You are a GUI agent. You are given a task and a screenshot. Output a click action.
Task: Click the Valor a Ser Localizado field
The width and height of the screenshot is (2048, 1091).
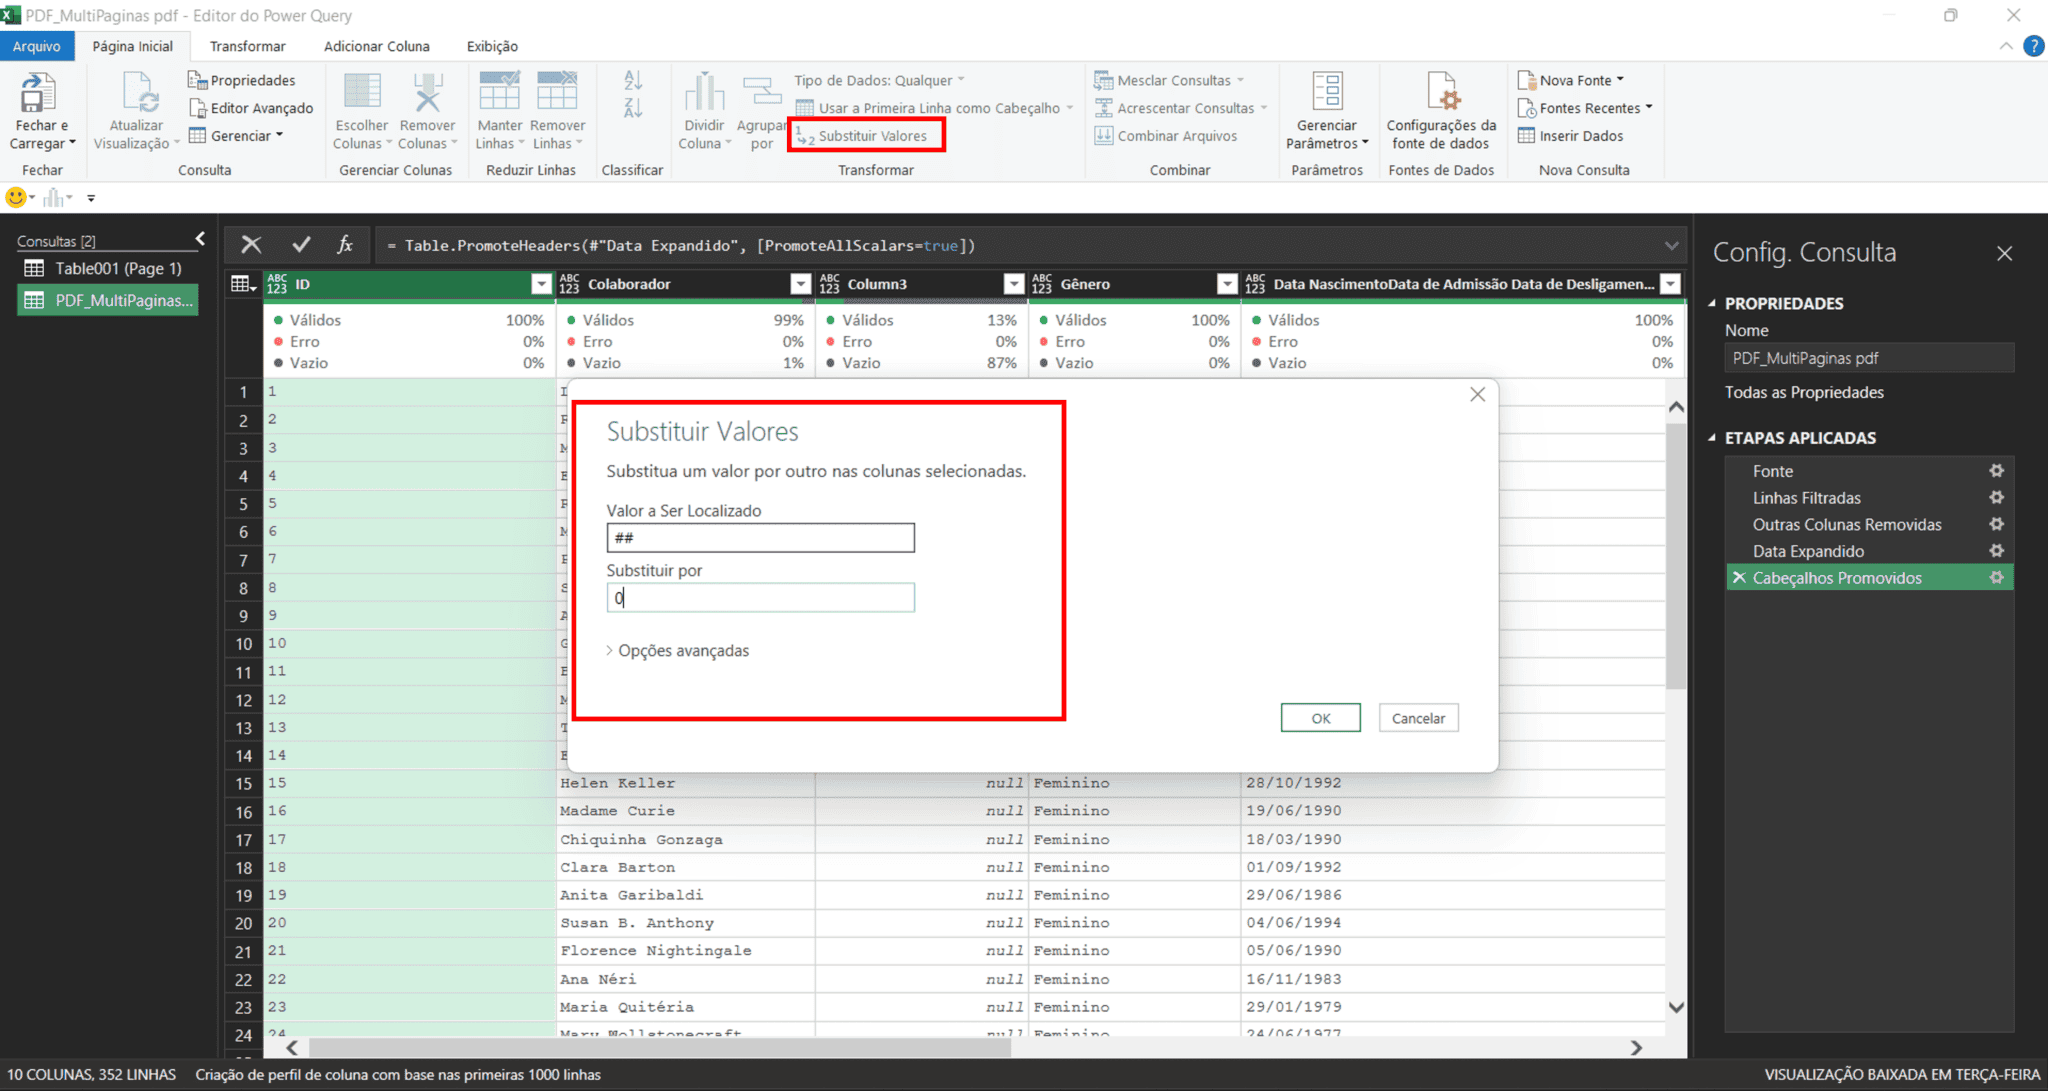759,537
